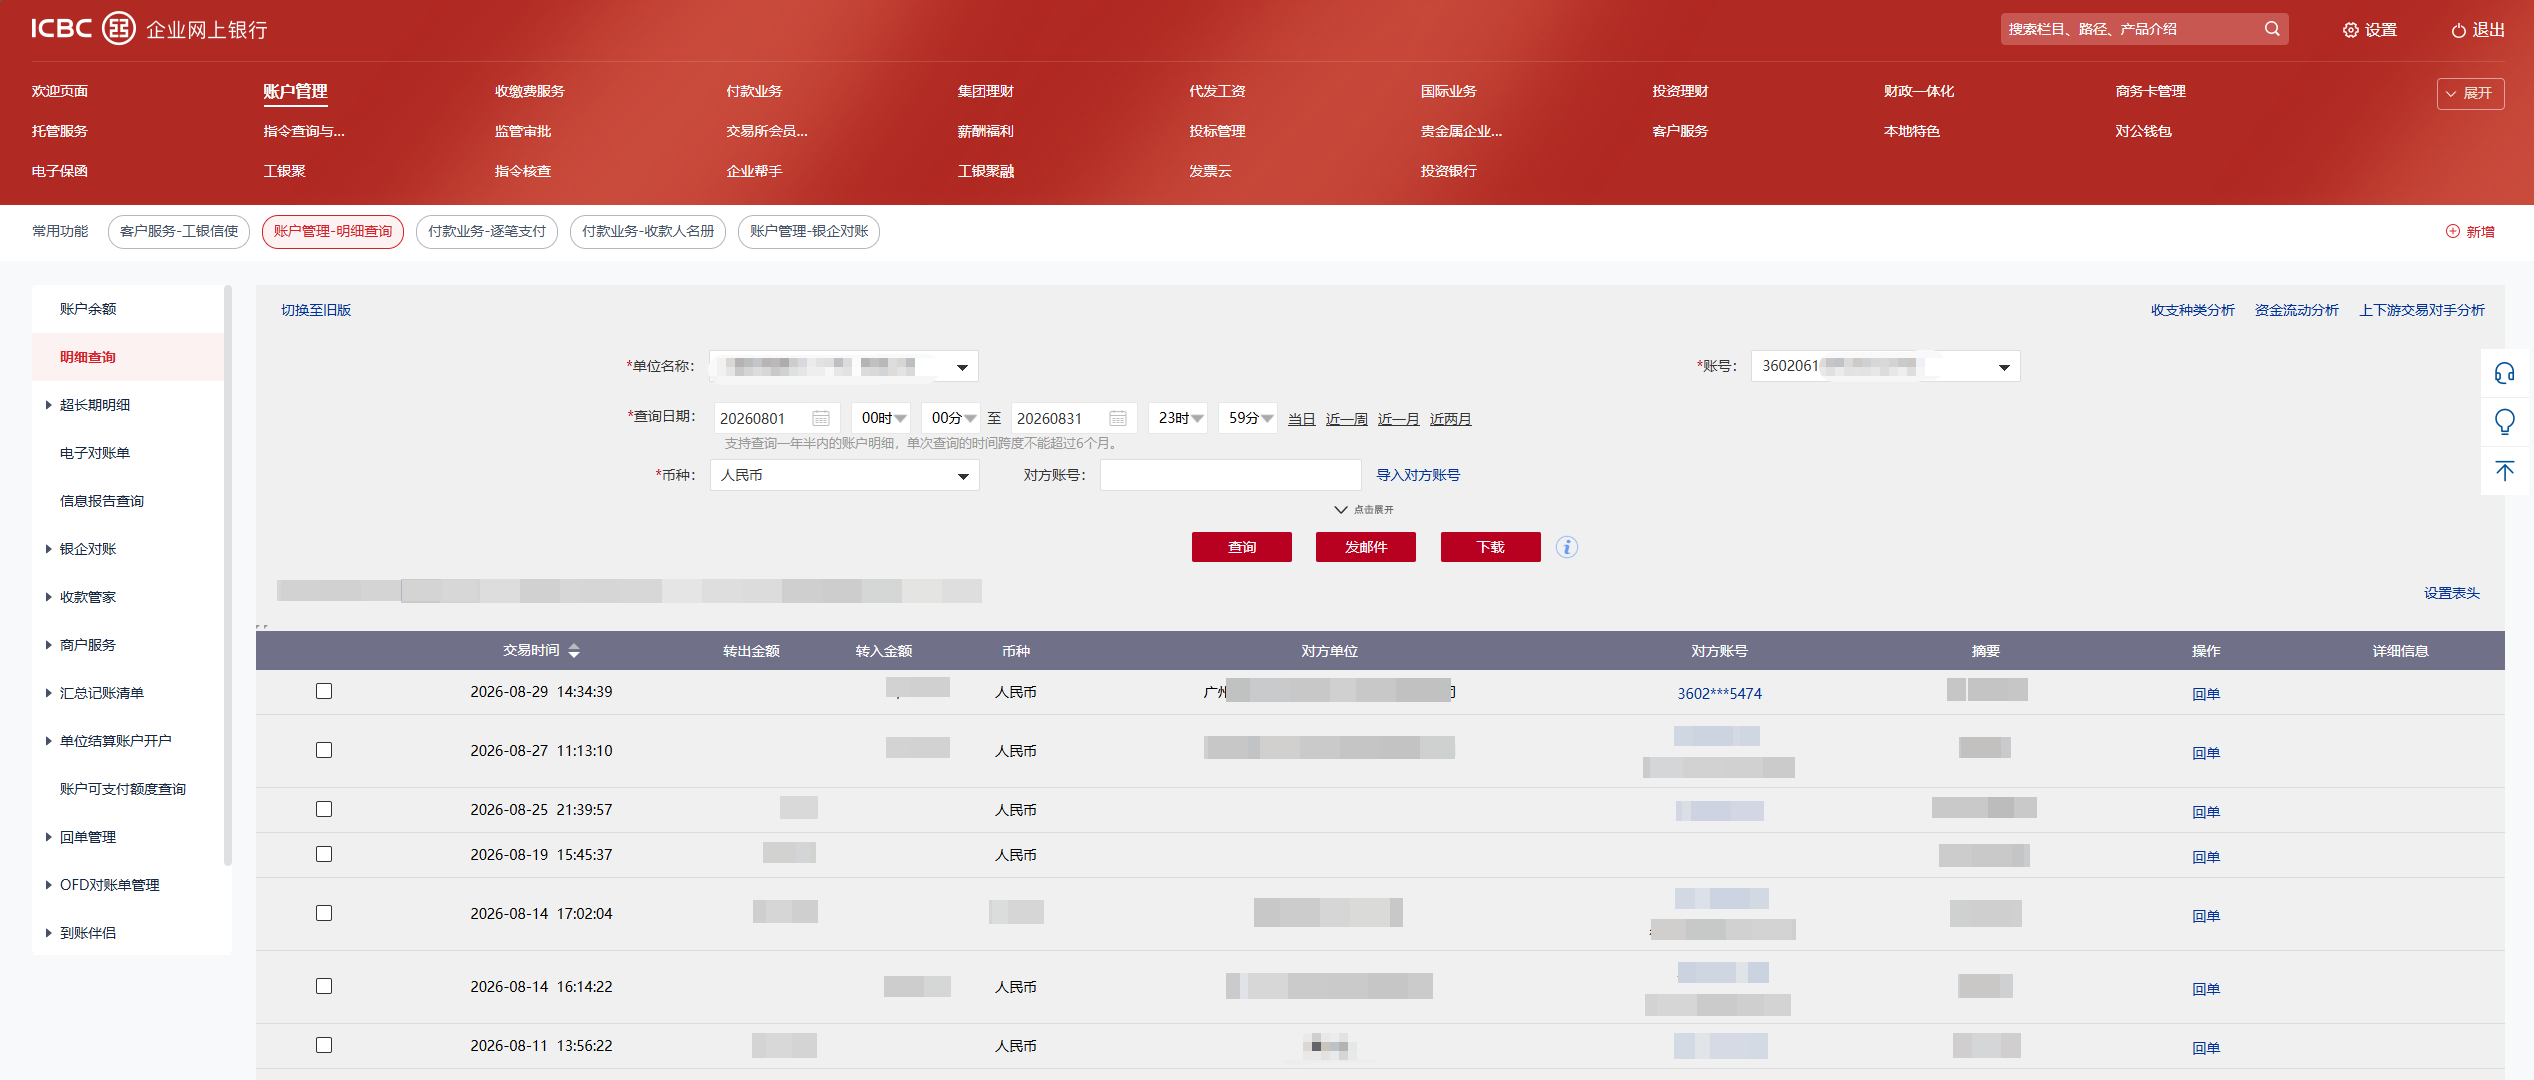Screen dimensions: 2534x1080
Task: Open the 账号 account dropdown
Action: coord(1885,366)
